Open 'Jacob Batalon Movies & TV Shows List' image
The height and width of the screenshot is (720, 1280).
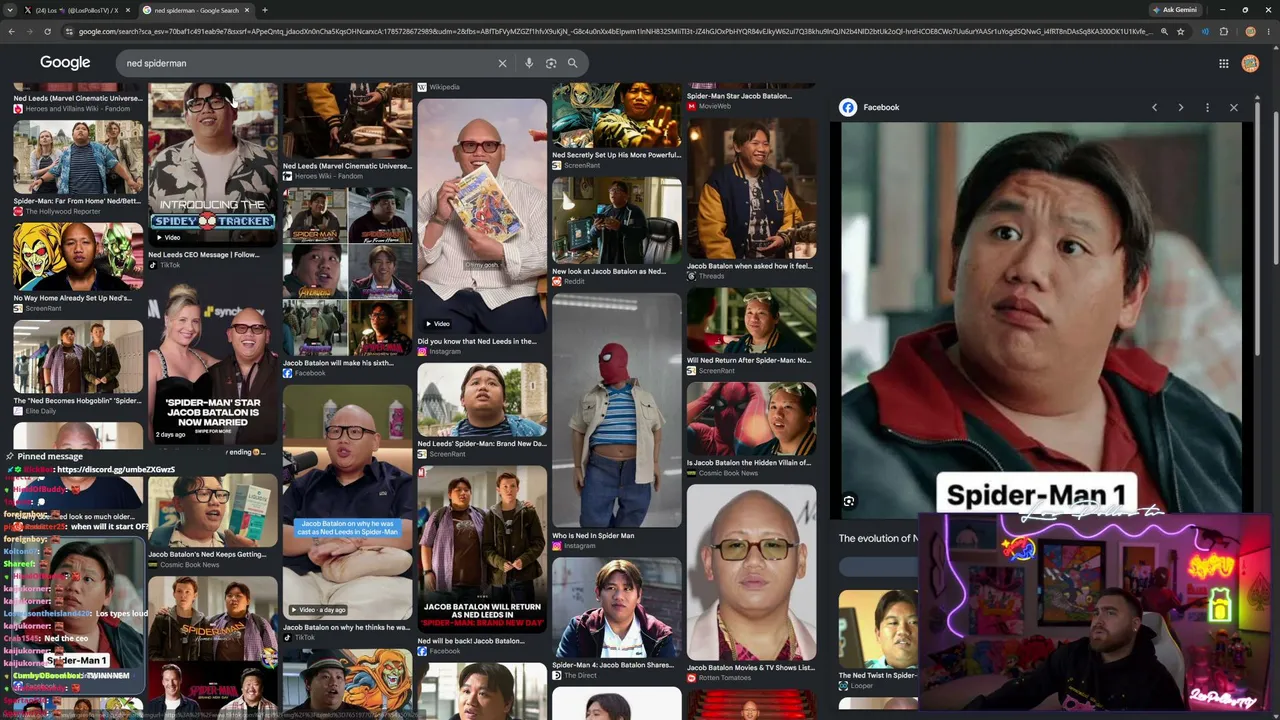pos(752,573)
